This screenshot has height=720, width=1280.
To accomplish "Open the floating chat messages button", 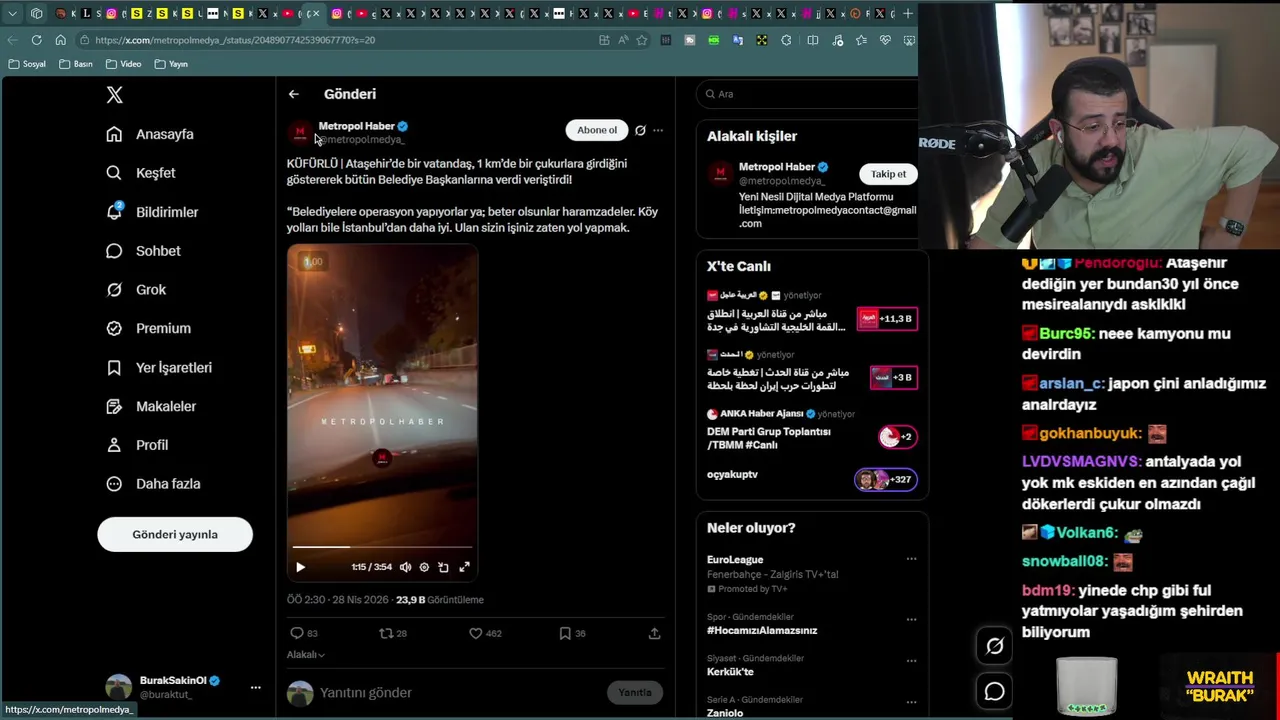I will [994, 691].
